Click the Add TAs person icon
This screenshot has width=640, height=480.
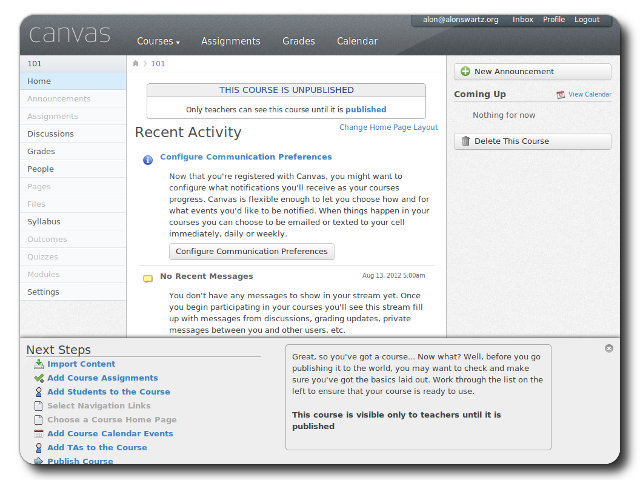38,448
